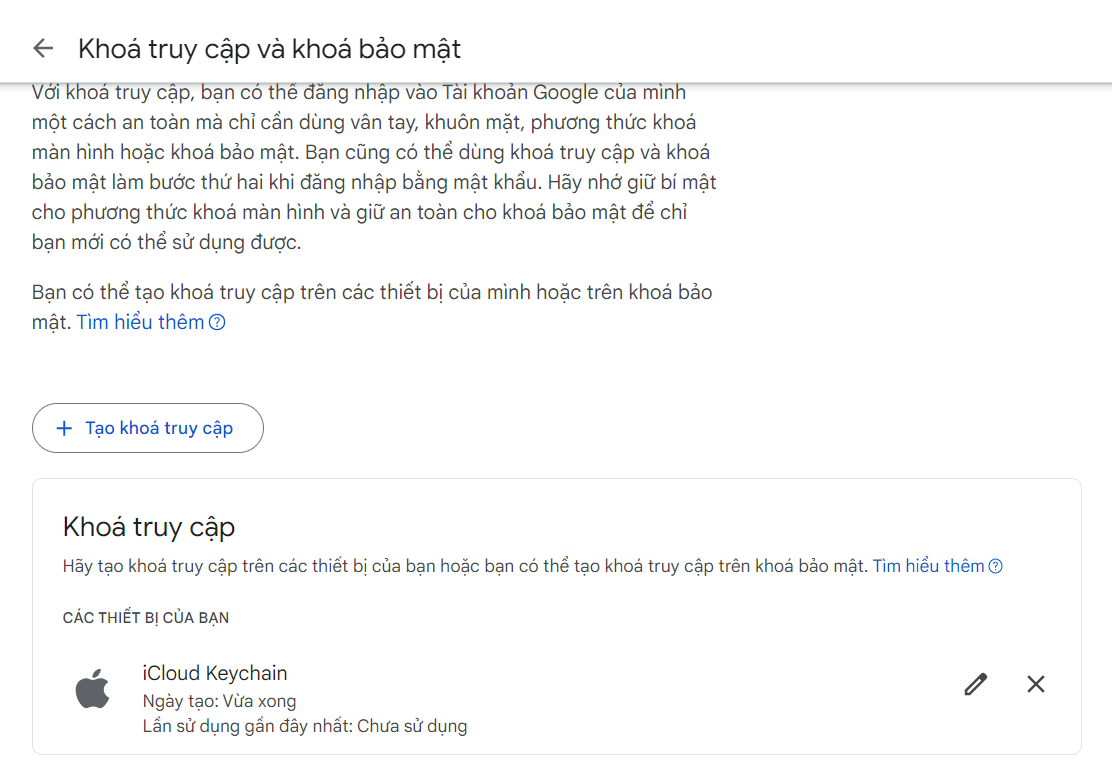Click 'CÁC THIẾT BỊ CỦA BẠN' section label
The image size is (1112, 768).
146,618
